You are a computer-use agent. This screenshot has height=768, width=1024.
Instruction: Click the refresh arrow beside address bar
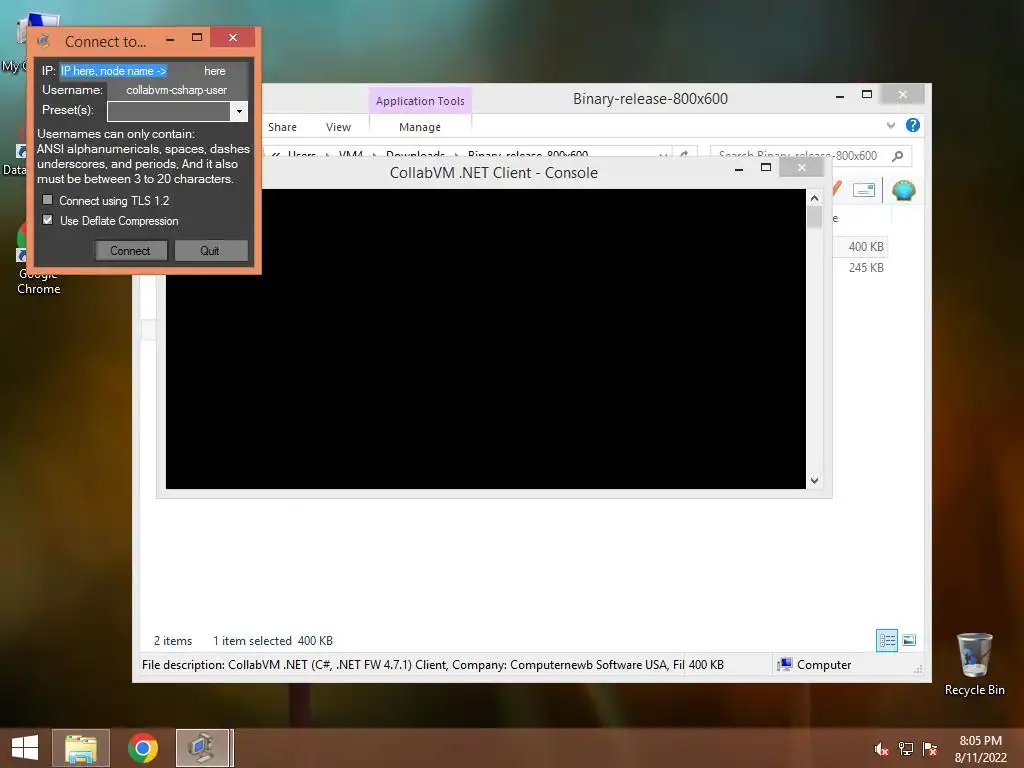pos(684,155)
